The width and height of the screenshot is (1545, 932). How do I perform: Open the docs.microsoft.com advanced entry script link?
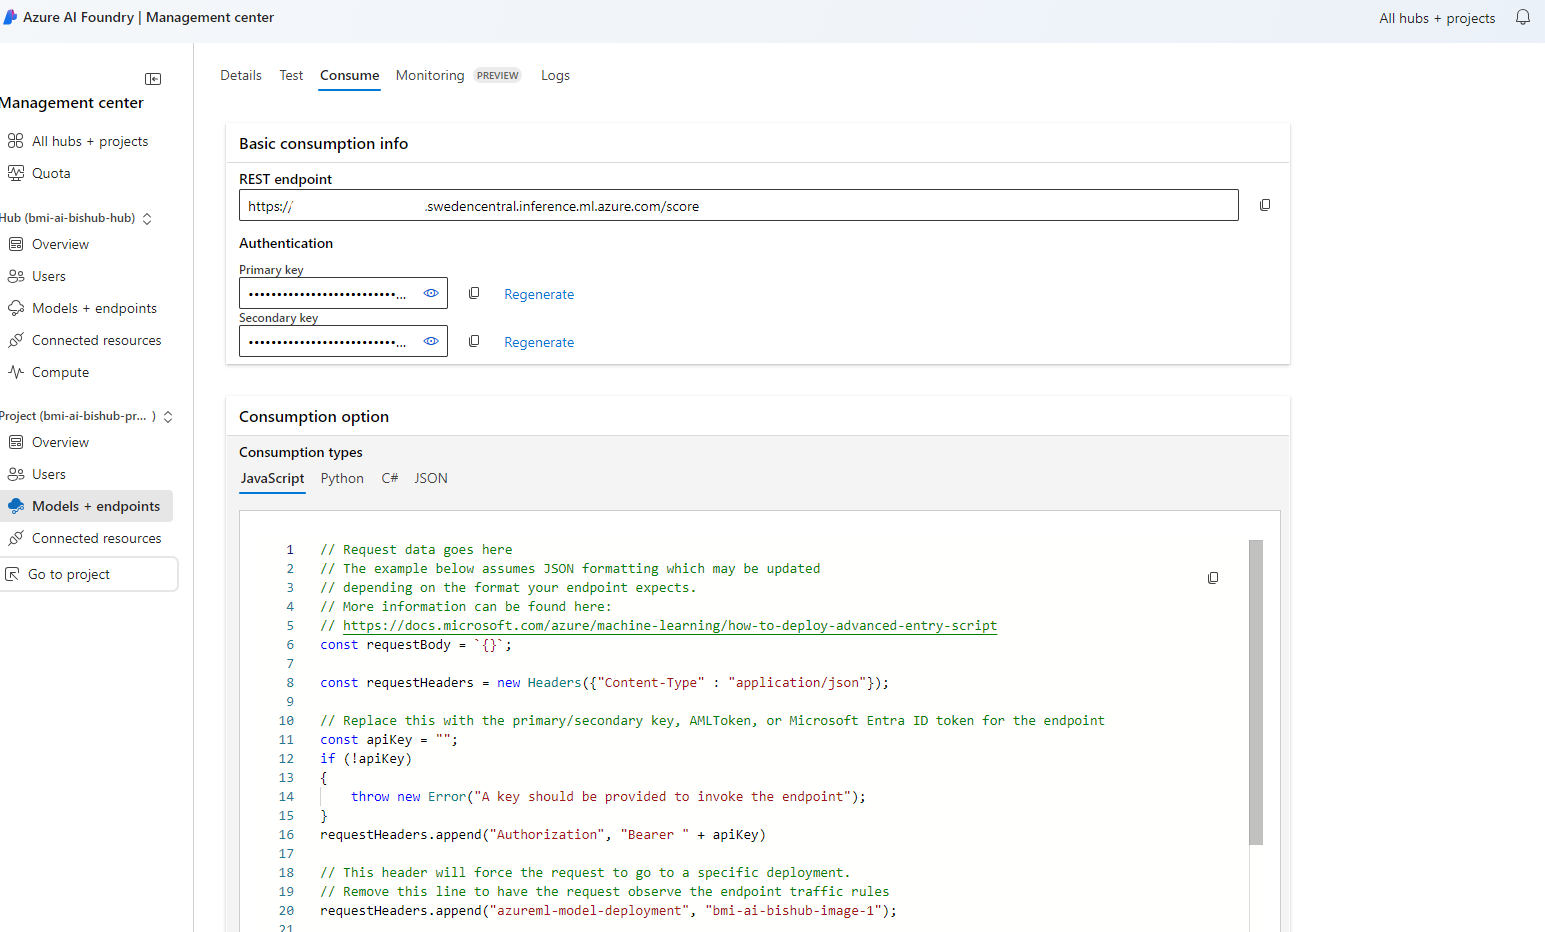click(x=670, y=626)
